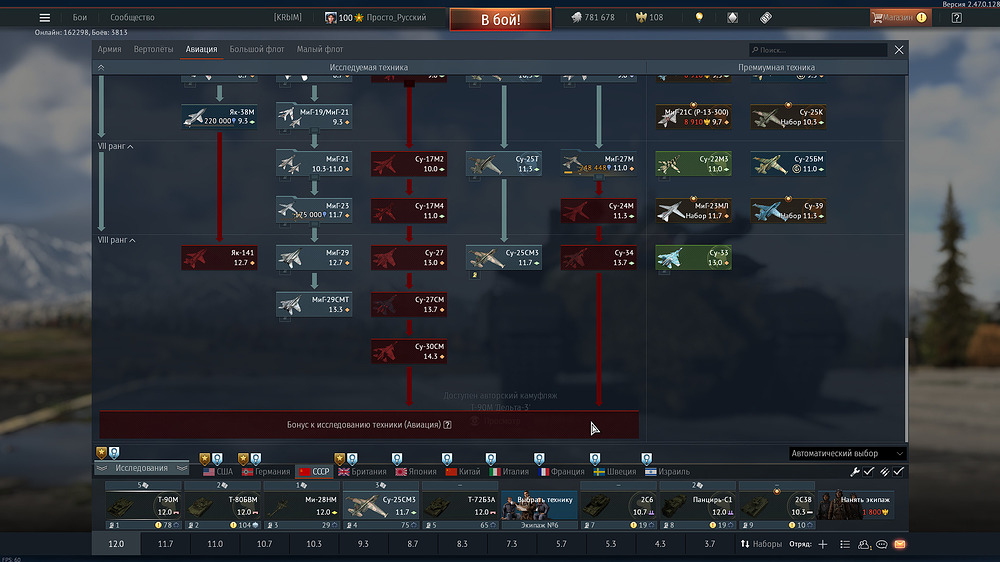The width and height of the screenshot is (1000, 562).
Task: Add a squad member with plus icon
Action: point(823,544)
